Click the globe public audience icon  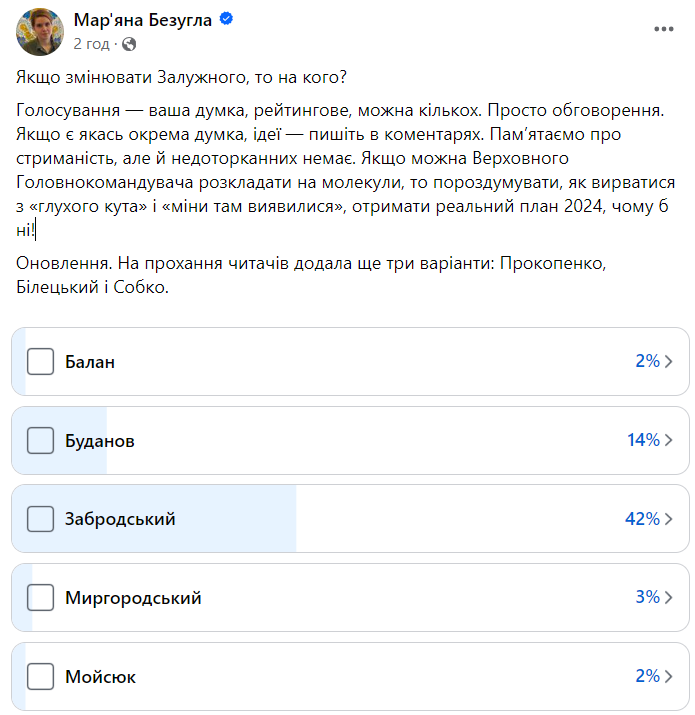coord(129,44)
